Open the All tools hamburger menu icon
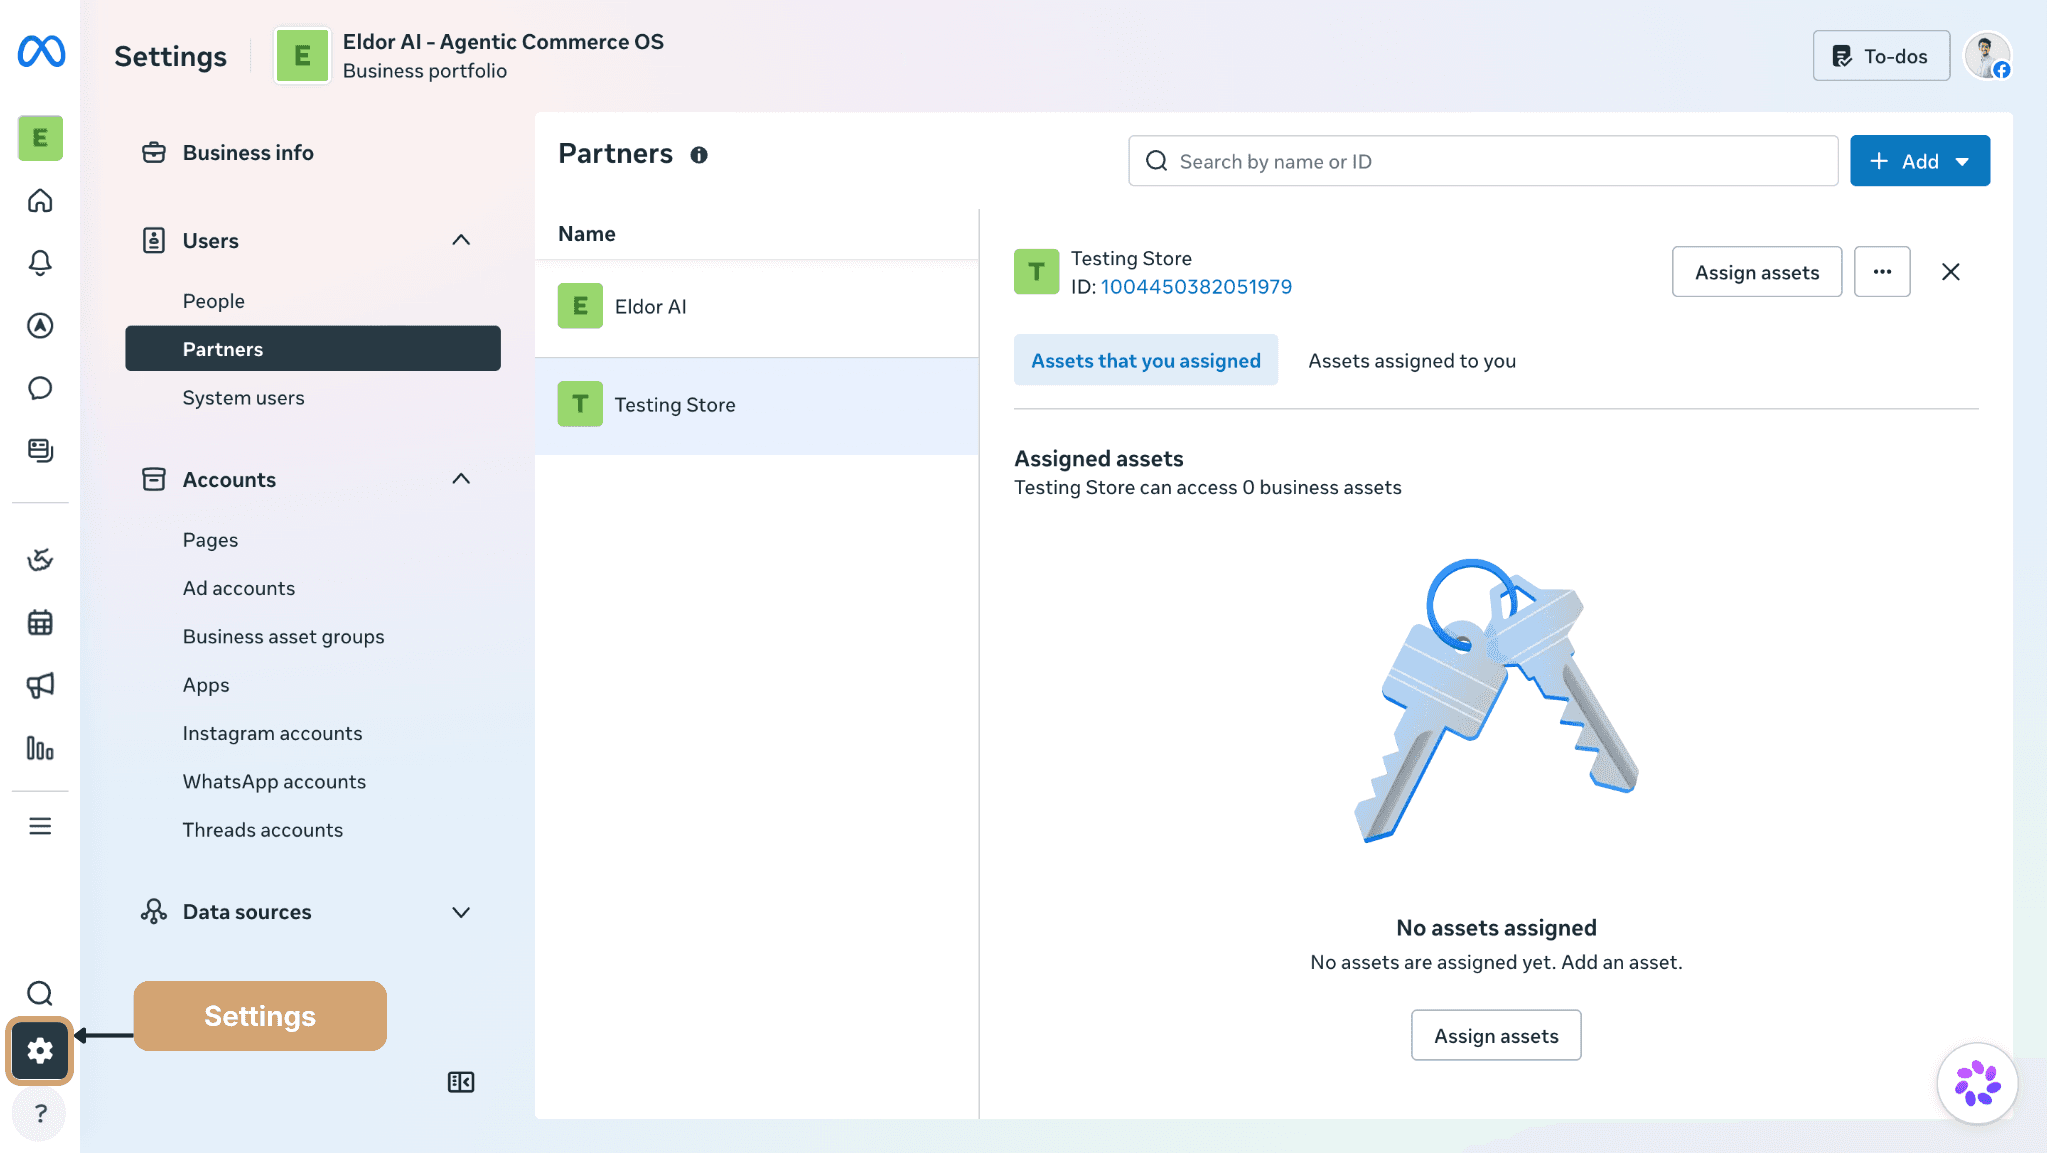The height and width of the screenshot is (1153, 2048). (x=40, y=826)
